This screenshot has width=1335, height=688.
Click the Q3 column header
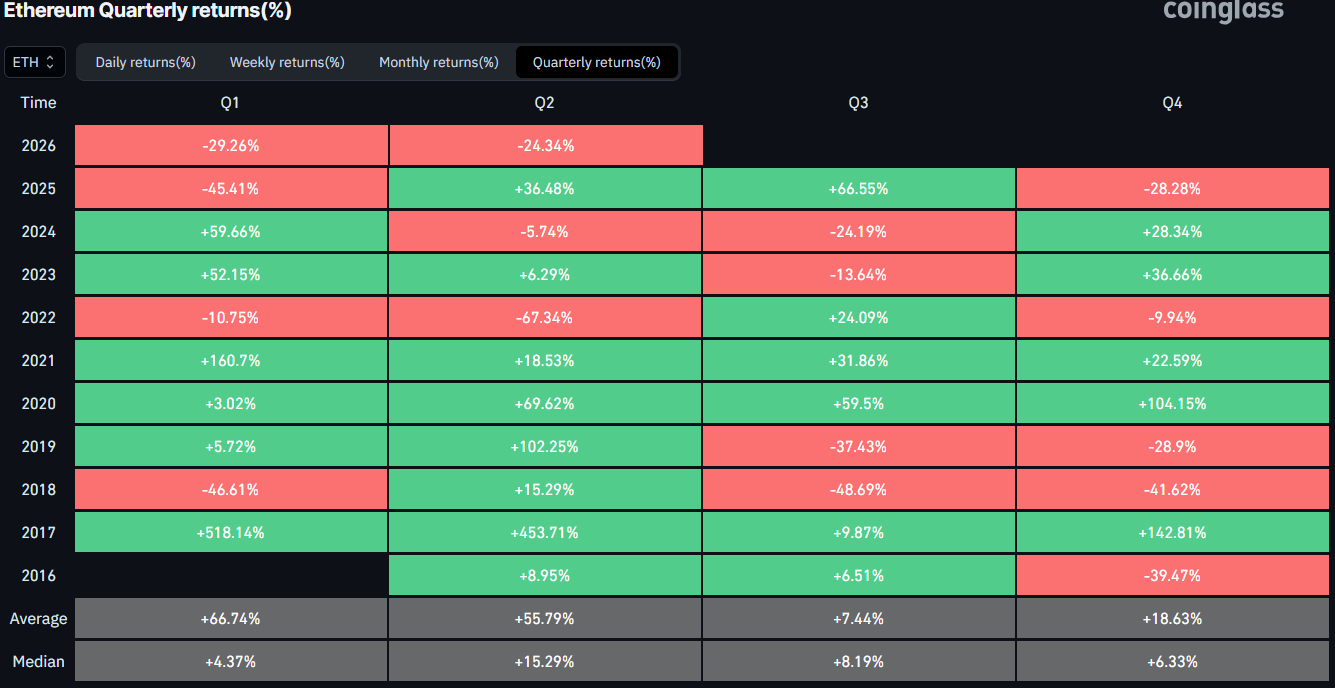(858, 103)
